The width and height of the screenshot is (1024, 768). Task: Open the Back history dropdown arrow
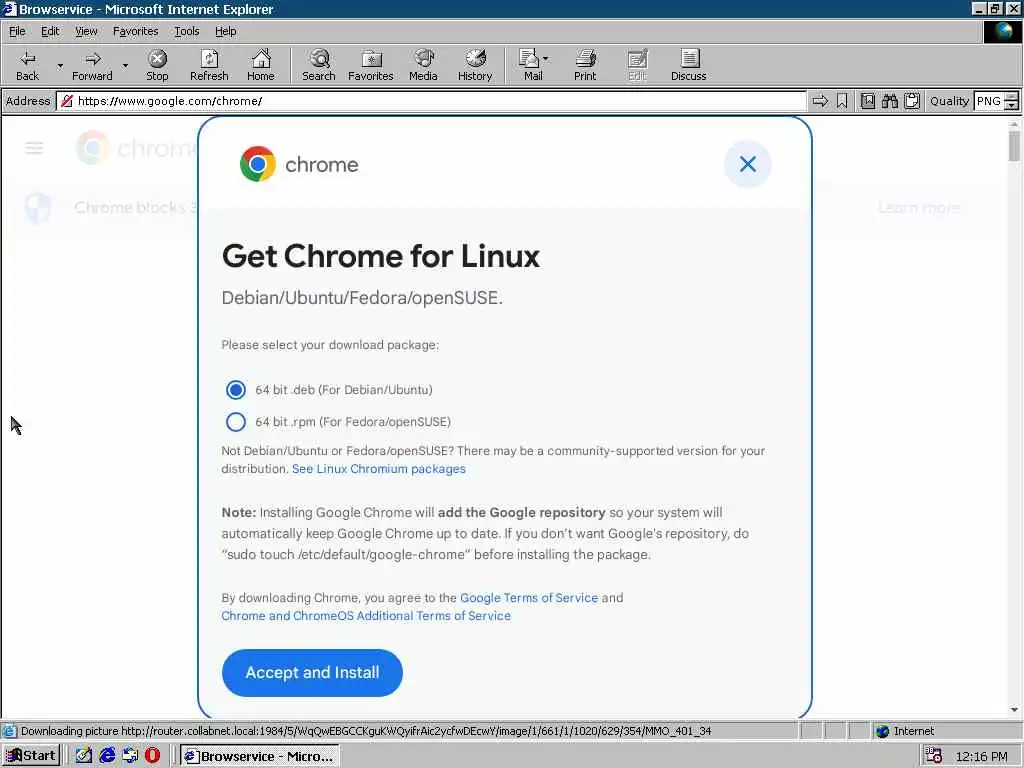[60, 65]
